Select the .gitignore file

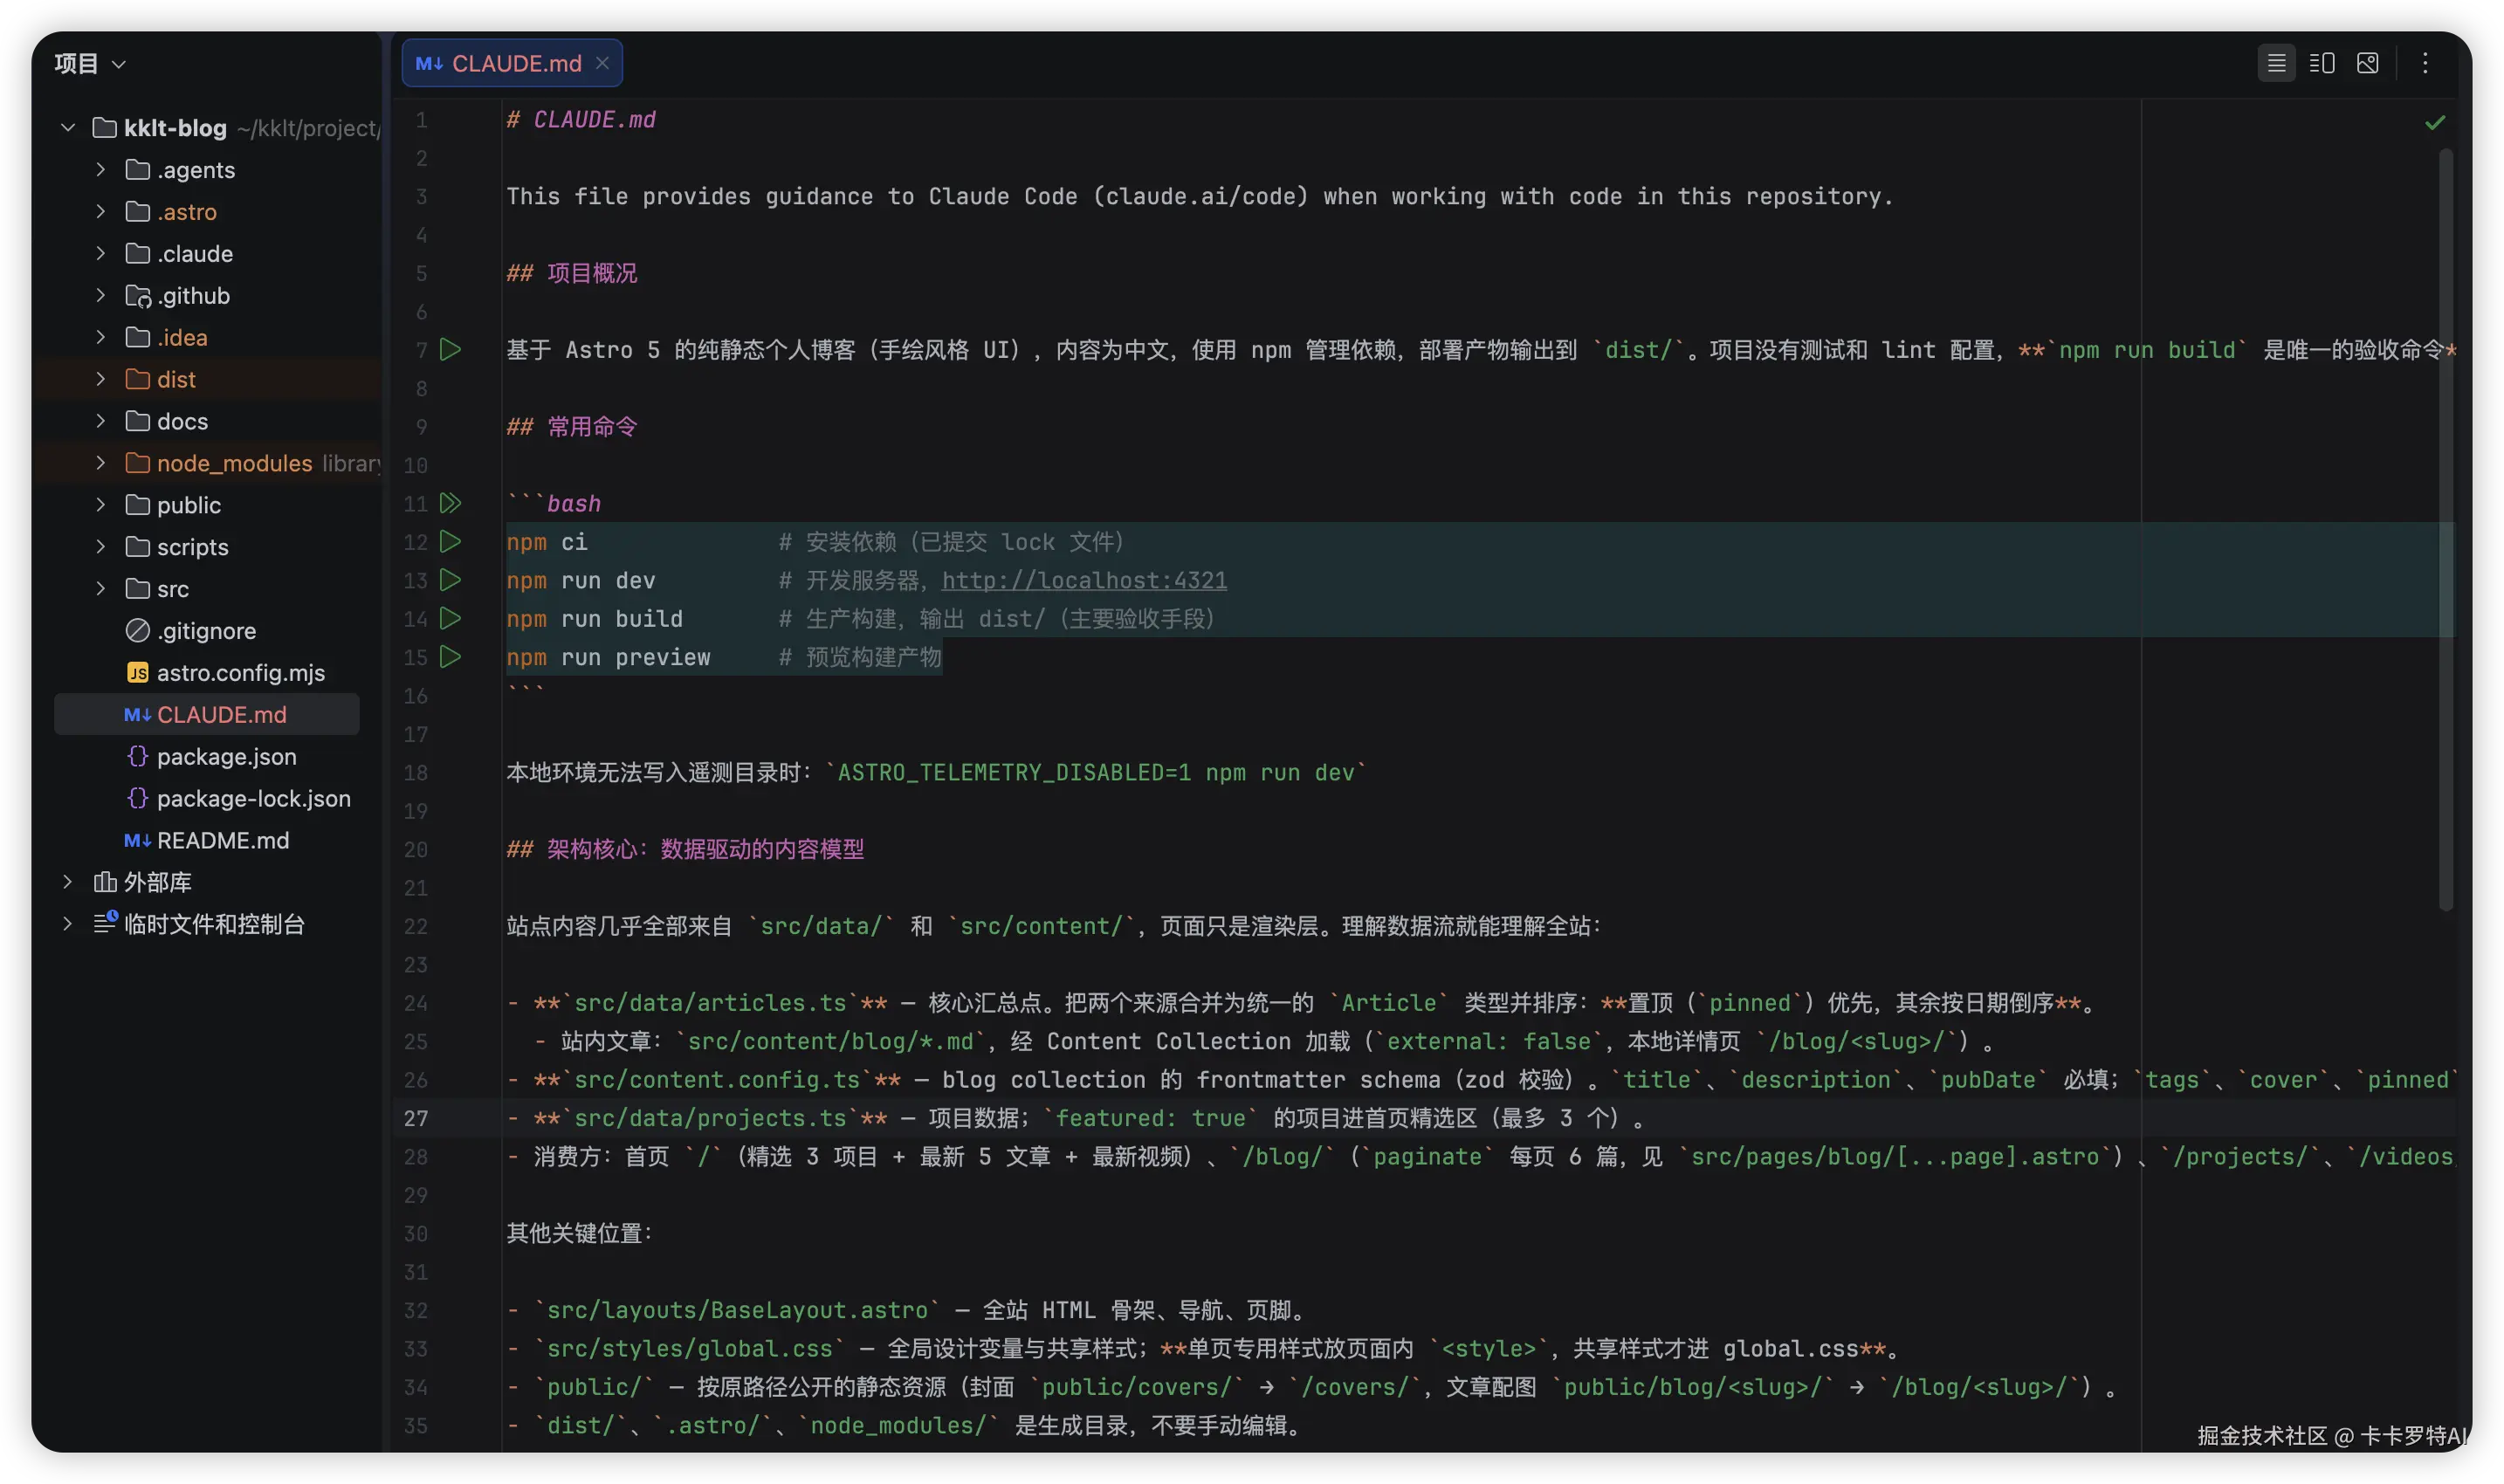click(x=207, y=631)
